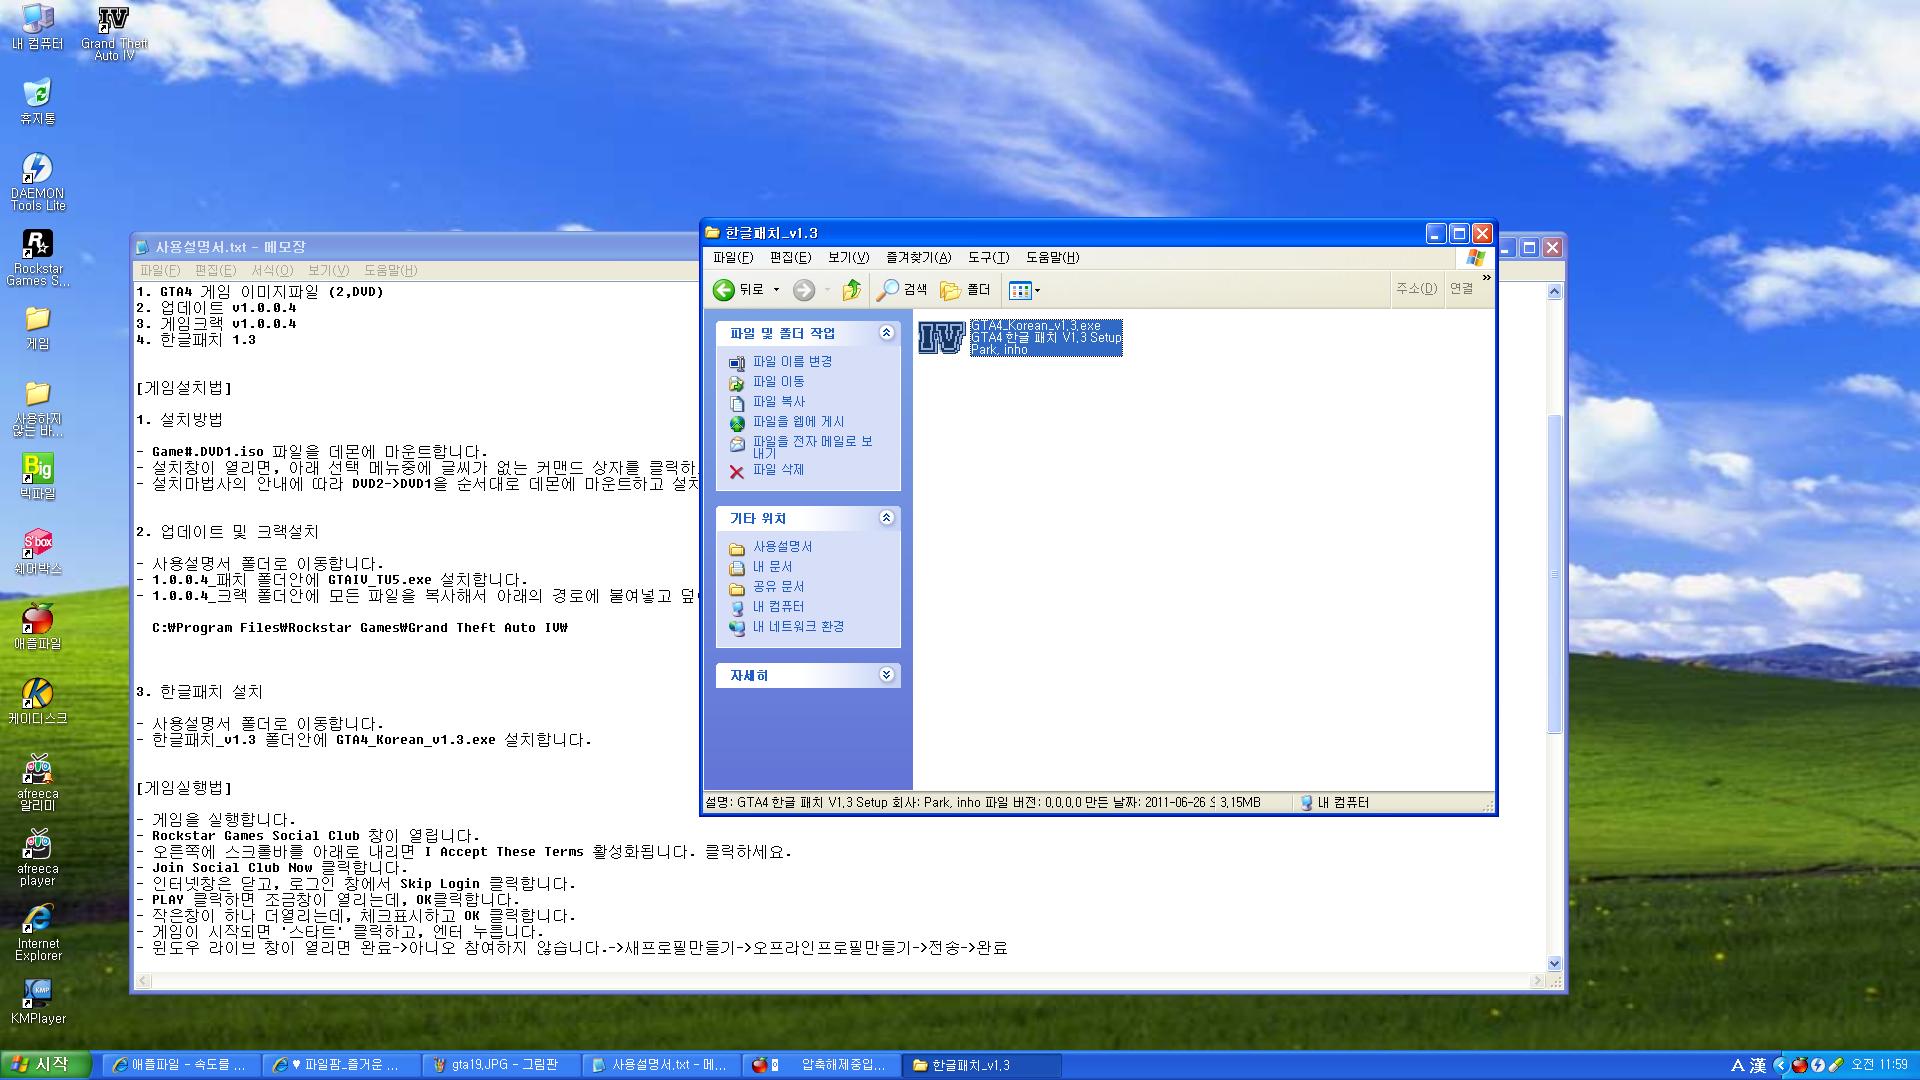Switch to 사용설명서.txt taskbar button
This screenshot has width=1920, height=1080.
[x=661, y=1065]
